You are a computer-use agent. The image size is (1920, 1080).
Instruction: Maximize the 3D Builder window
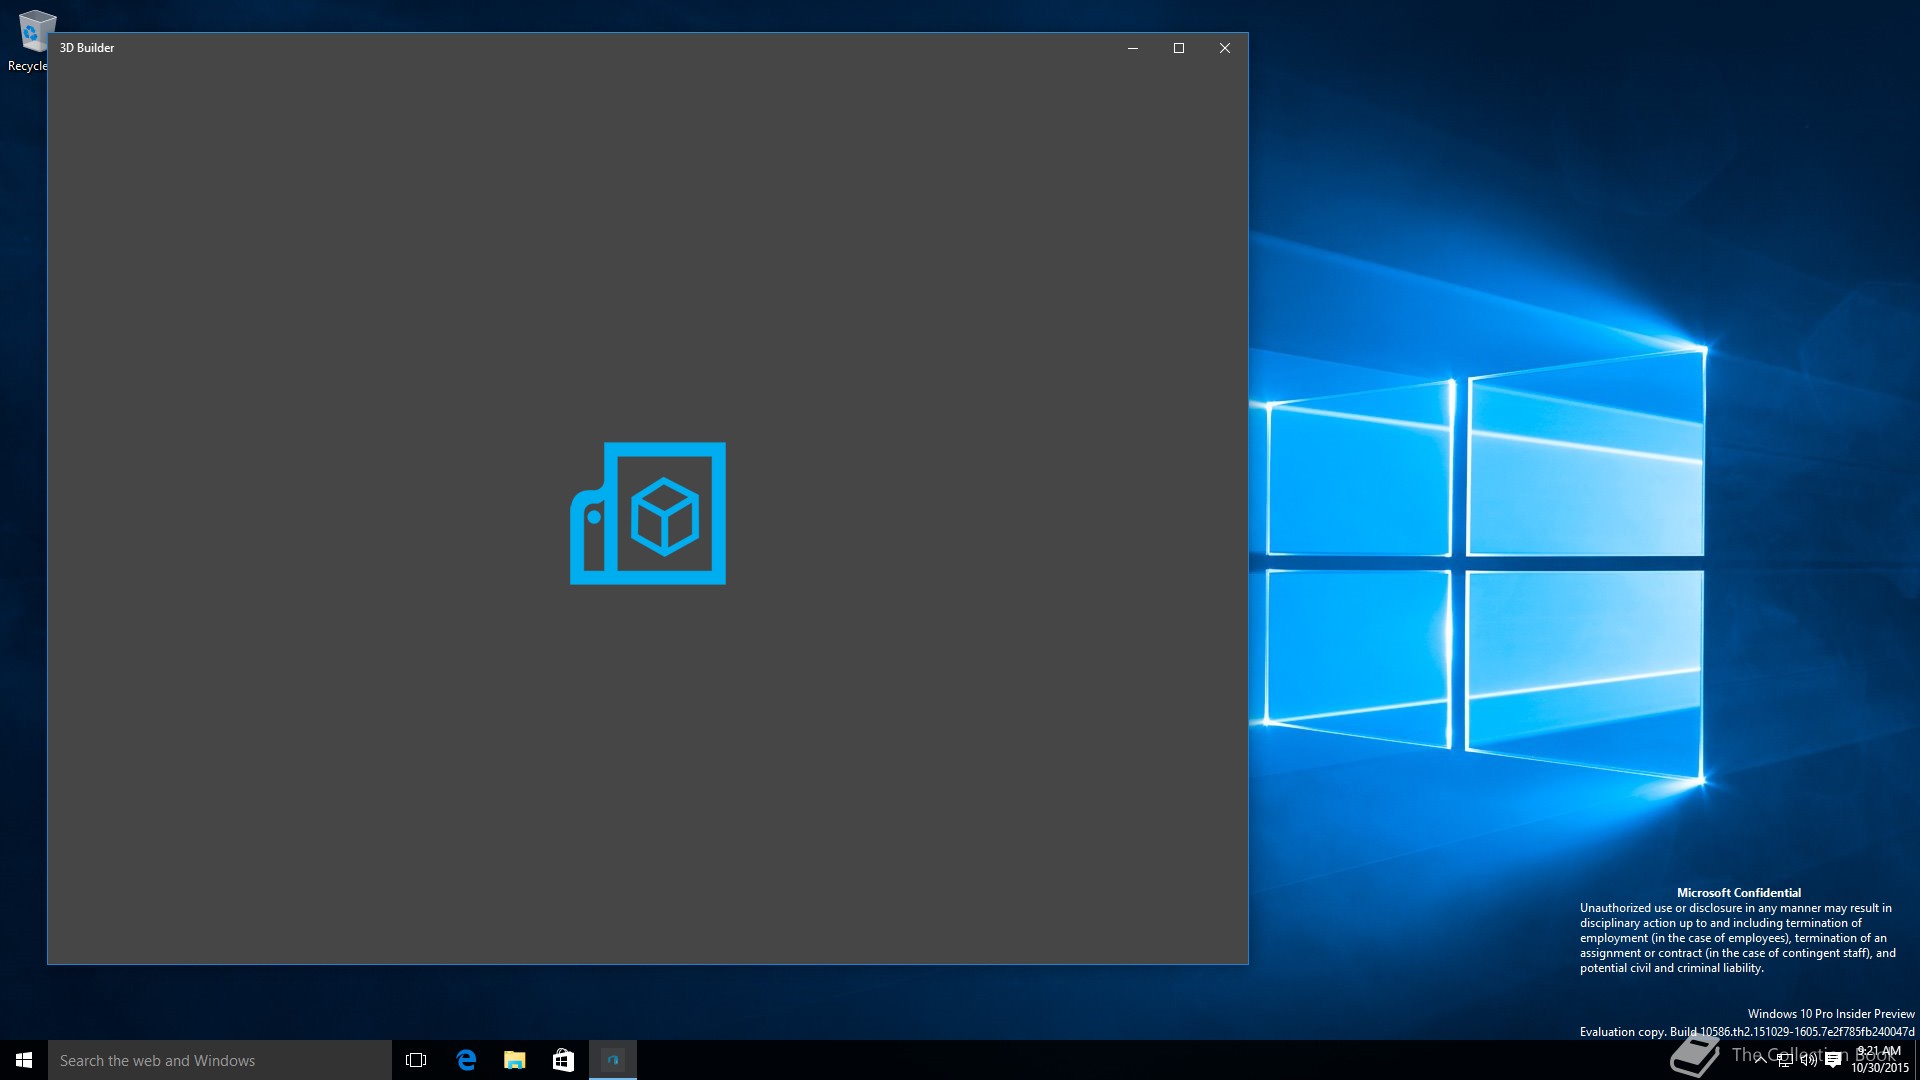1179,48
